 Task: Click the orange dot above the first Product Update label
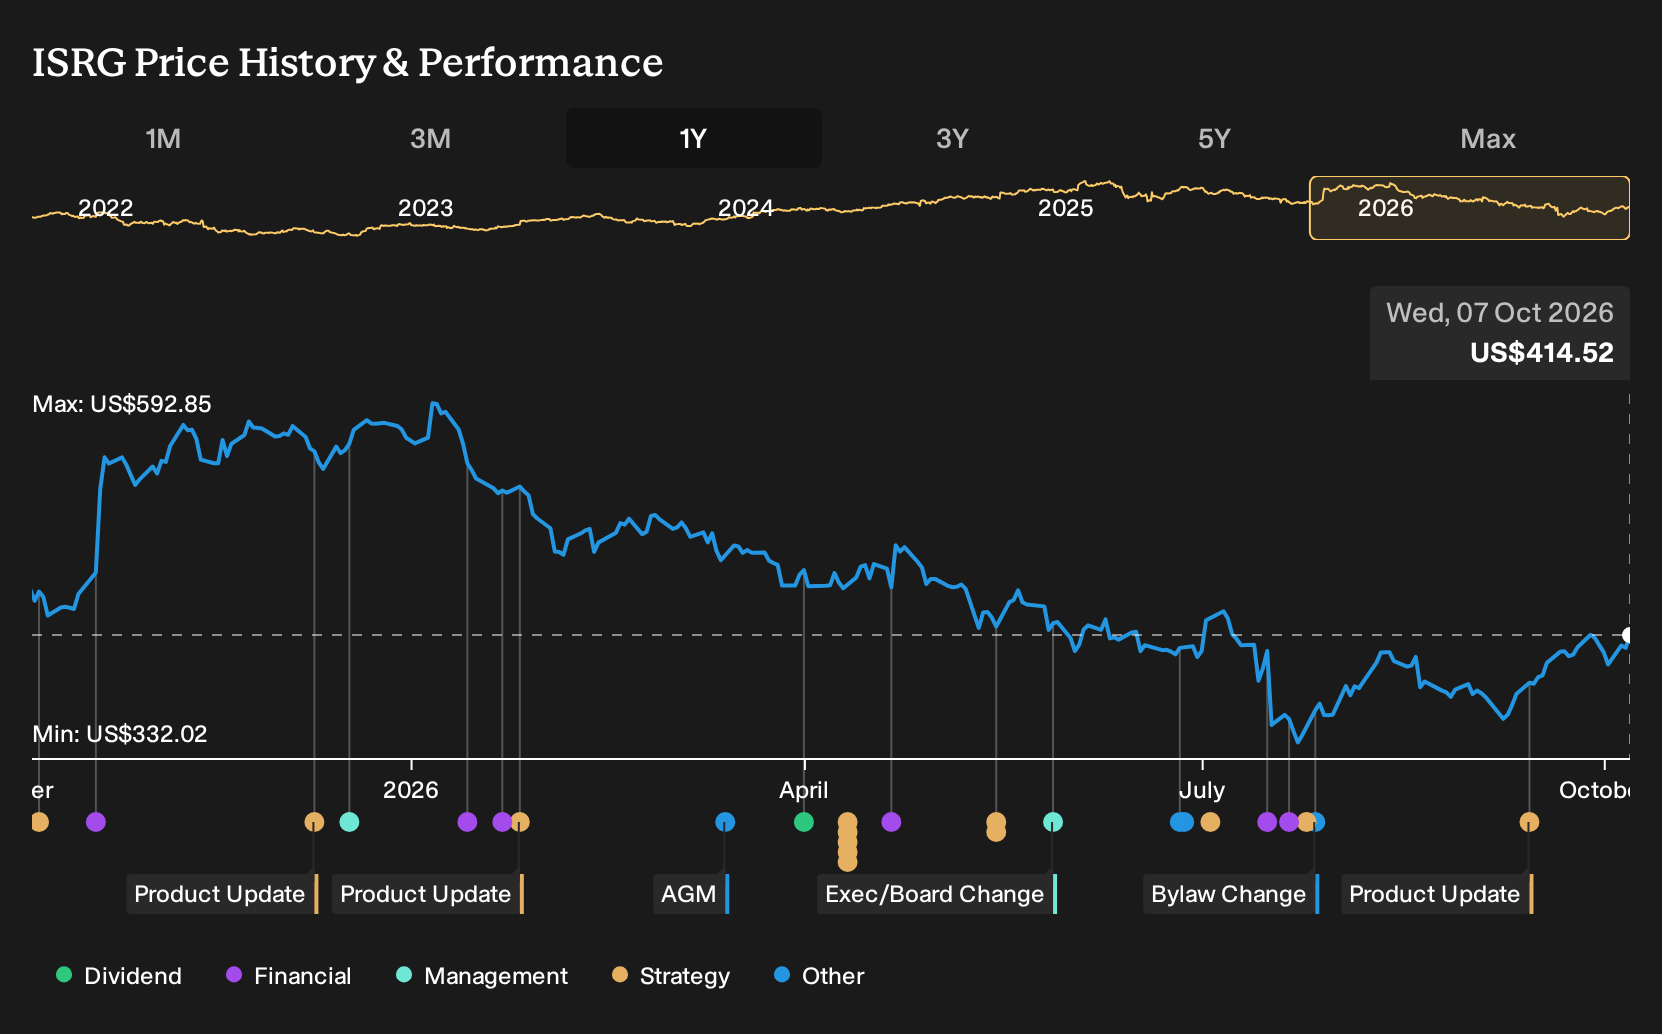314,822
